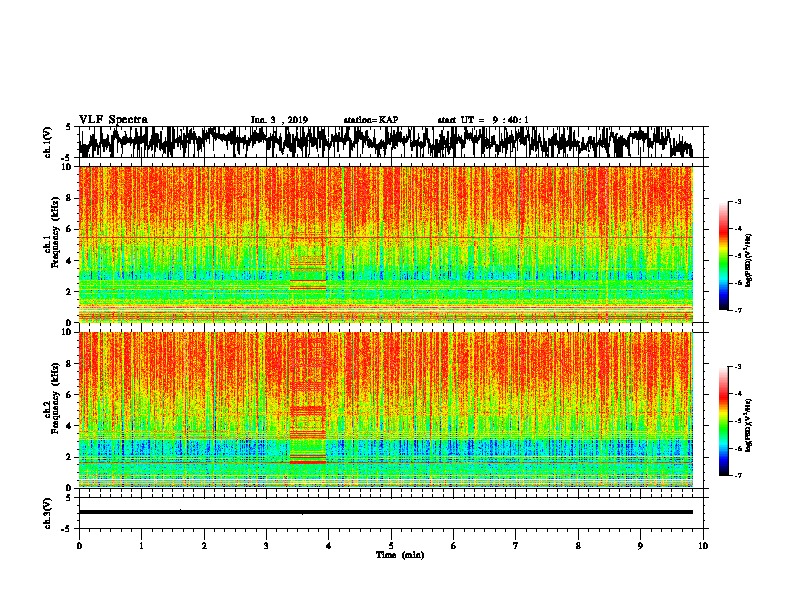Click the time axis tick label "8"

coord(578,545)
